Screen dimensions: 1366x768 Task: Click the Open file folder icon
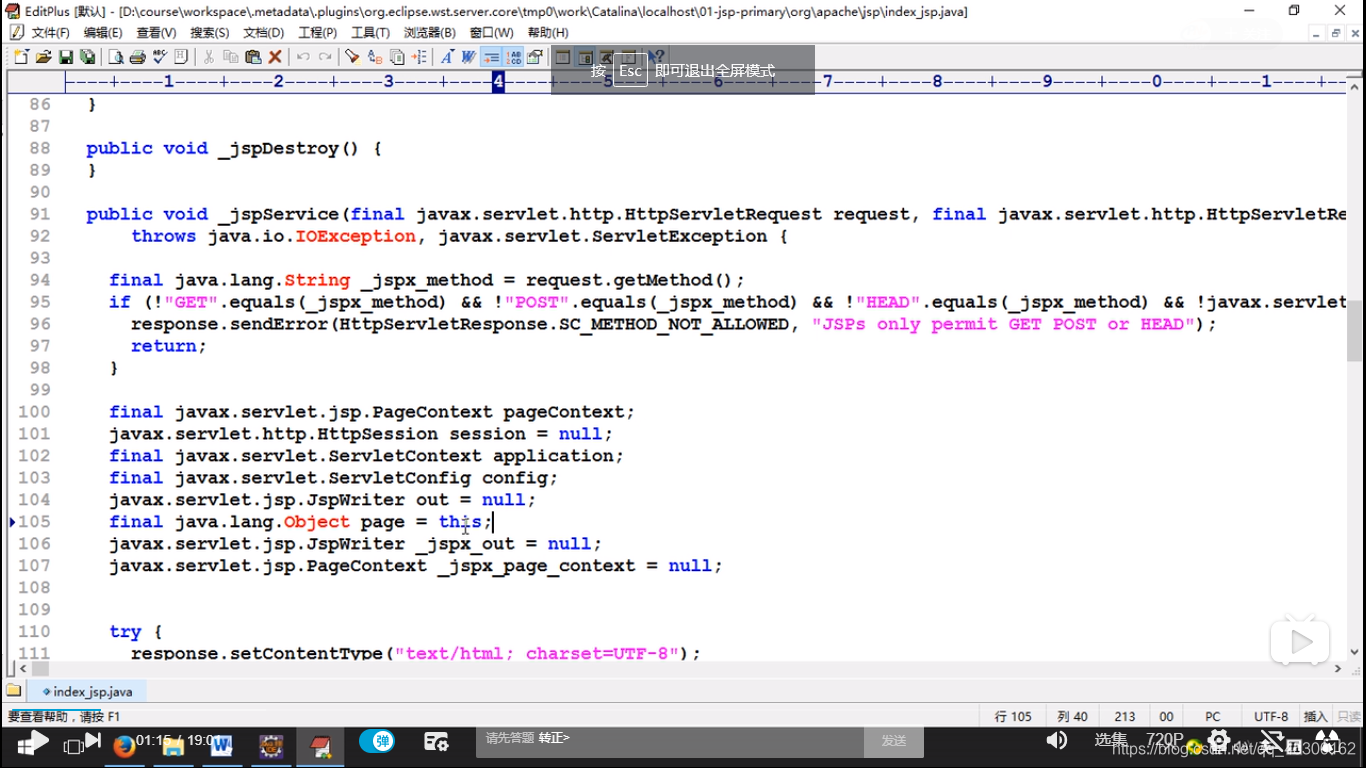coord(43,57)
